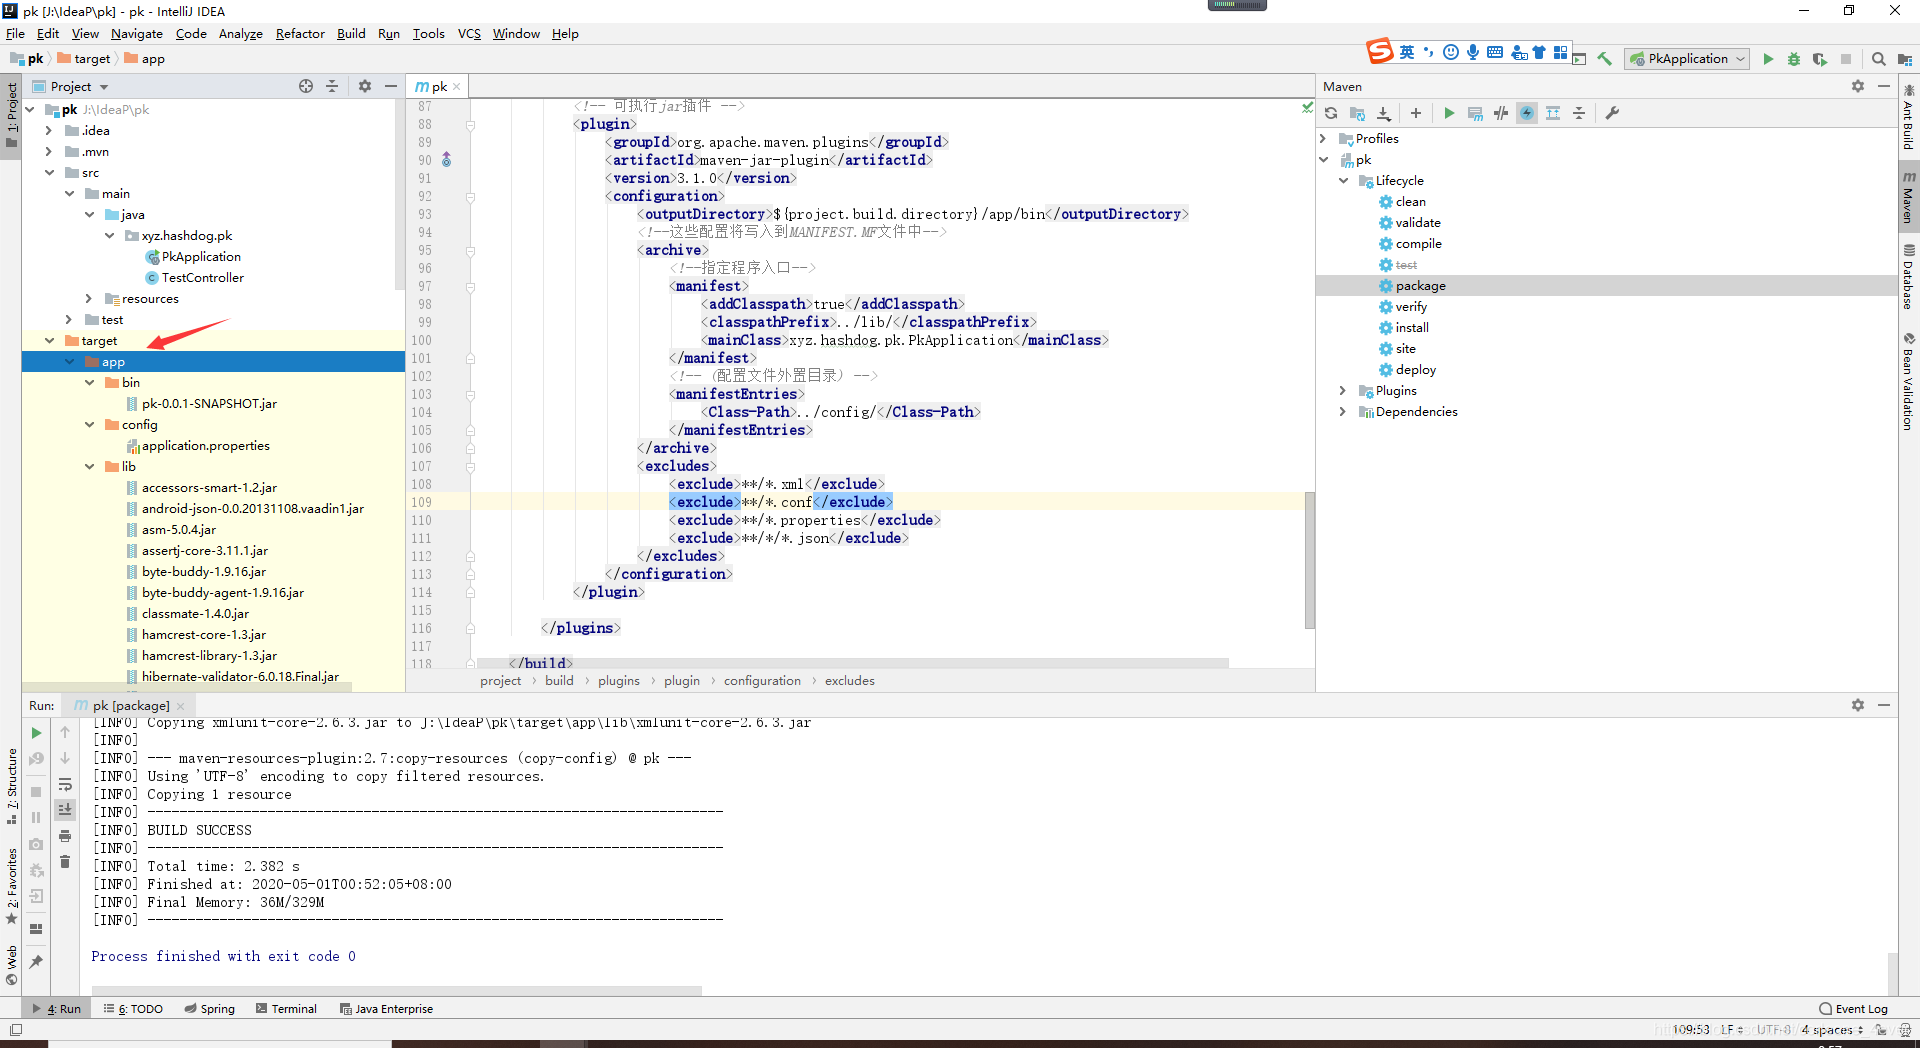Open Database side tool window
Viewport: 1920px width, 1048px height.
(x=1909, y=277)
